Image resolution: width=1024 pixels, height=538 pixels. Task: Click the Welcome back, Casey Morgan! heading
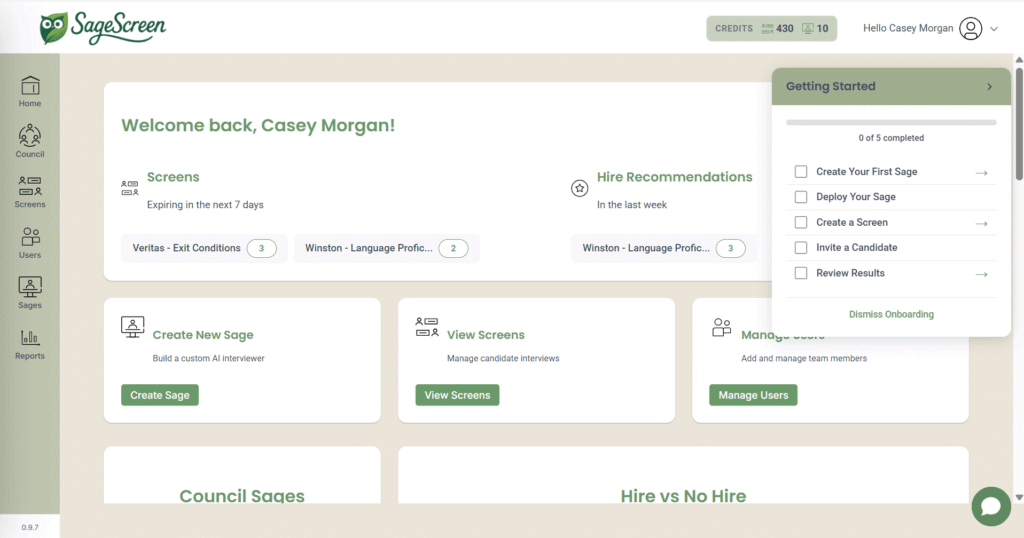click(x=258, y=125)
